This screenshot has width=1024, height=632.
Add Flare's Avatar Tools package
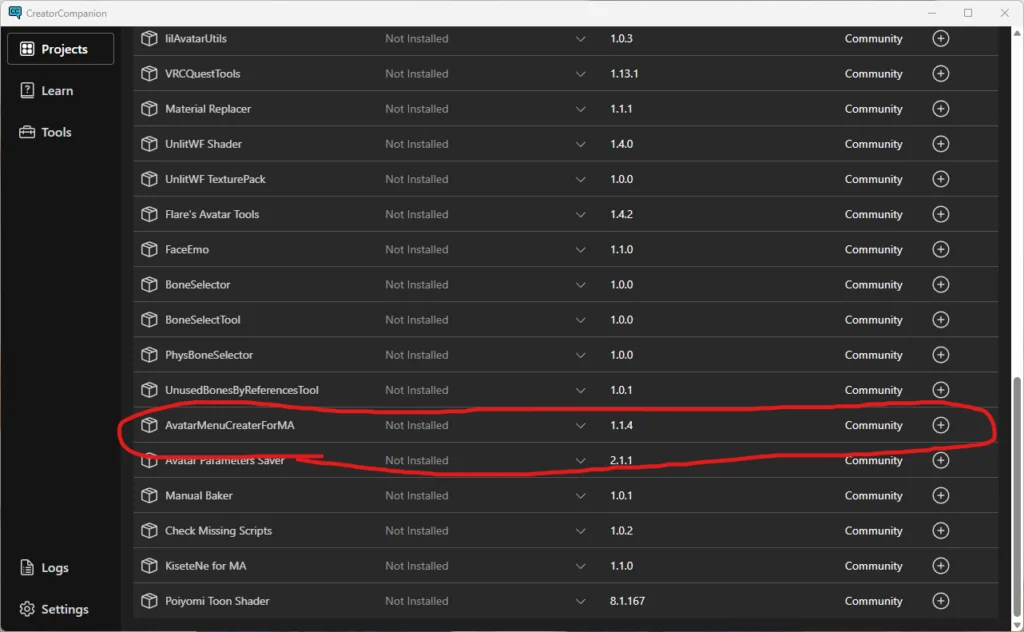click(940, 214)
